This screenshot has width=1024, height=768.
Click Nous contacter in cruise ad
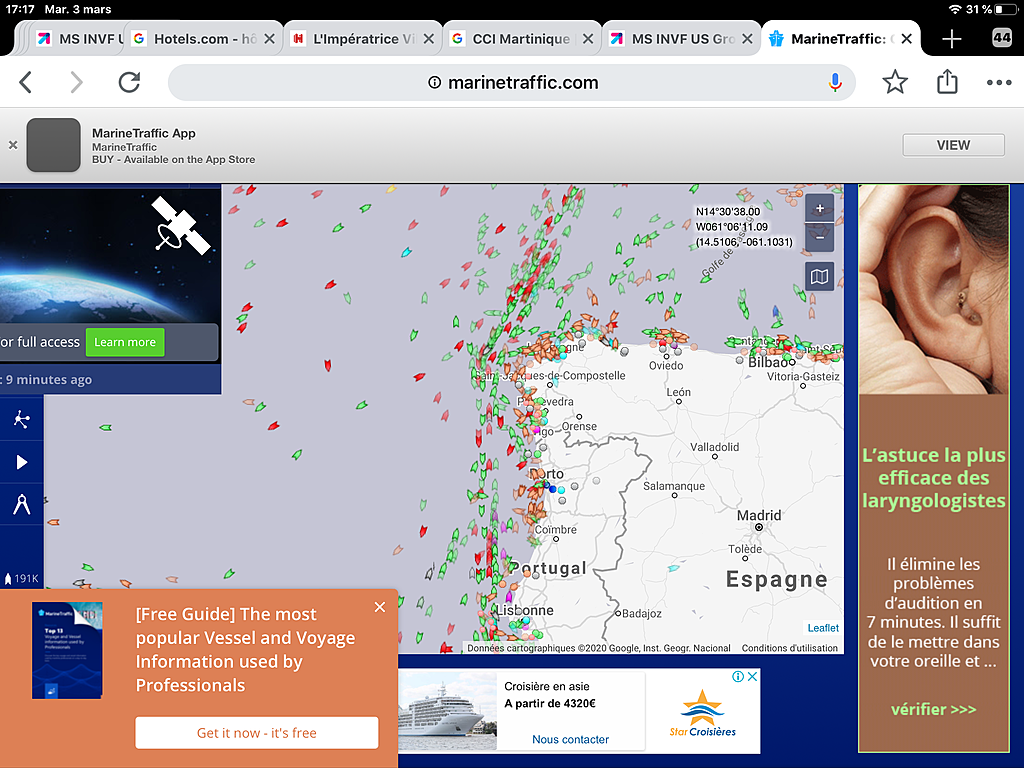coord(570,739)
